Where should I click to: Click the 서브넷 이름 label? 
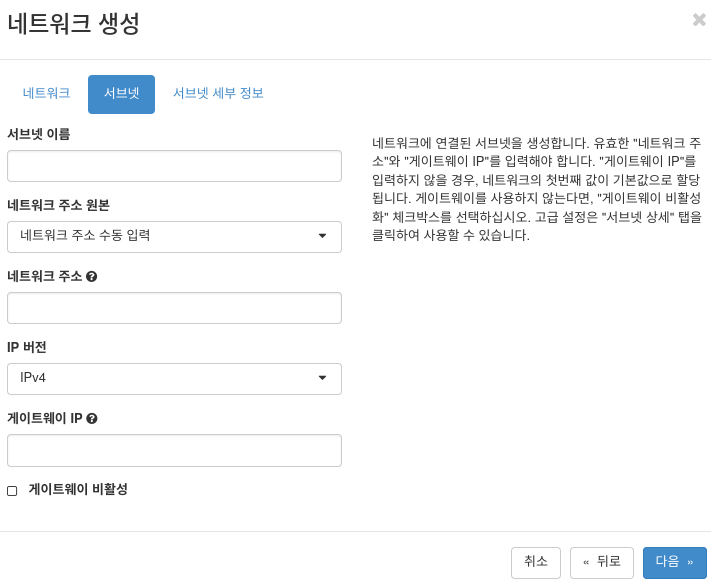tap(39, 134)
